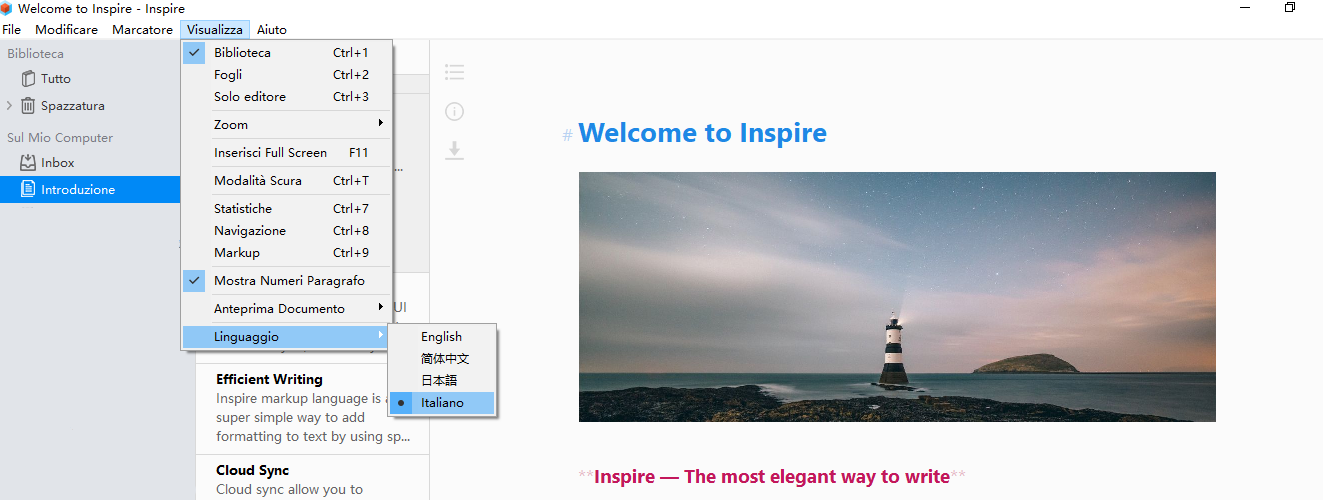
Task: Open Navigazione panel from menu
Action: (x=287, y=231)
